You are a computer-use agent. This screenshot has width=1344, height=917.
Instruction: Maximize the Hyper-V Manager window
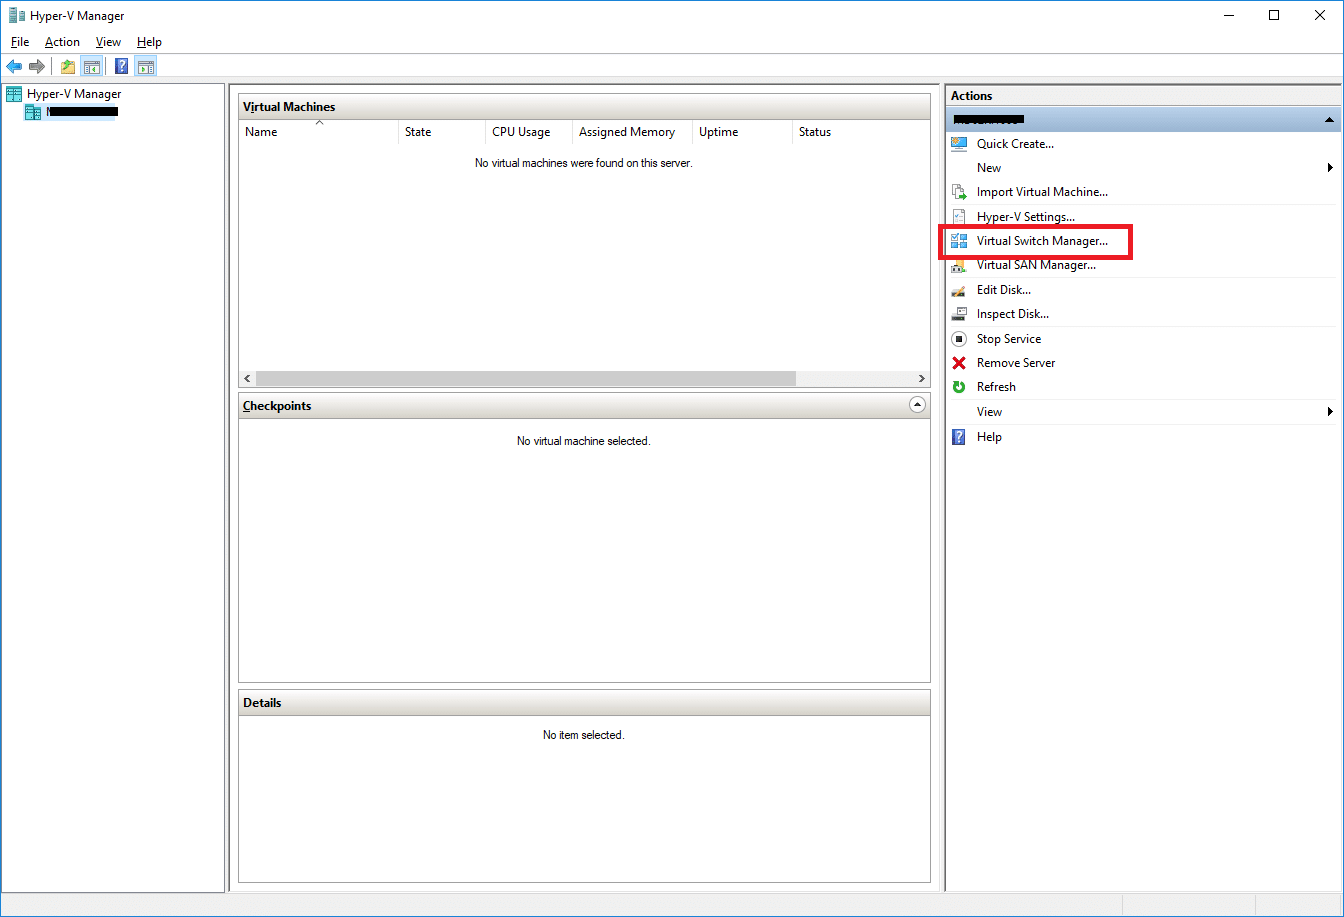pos(1274,15)
